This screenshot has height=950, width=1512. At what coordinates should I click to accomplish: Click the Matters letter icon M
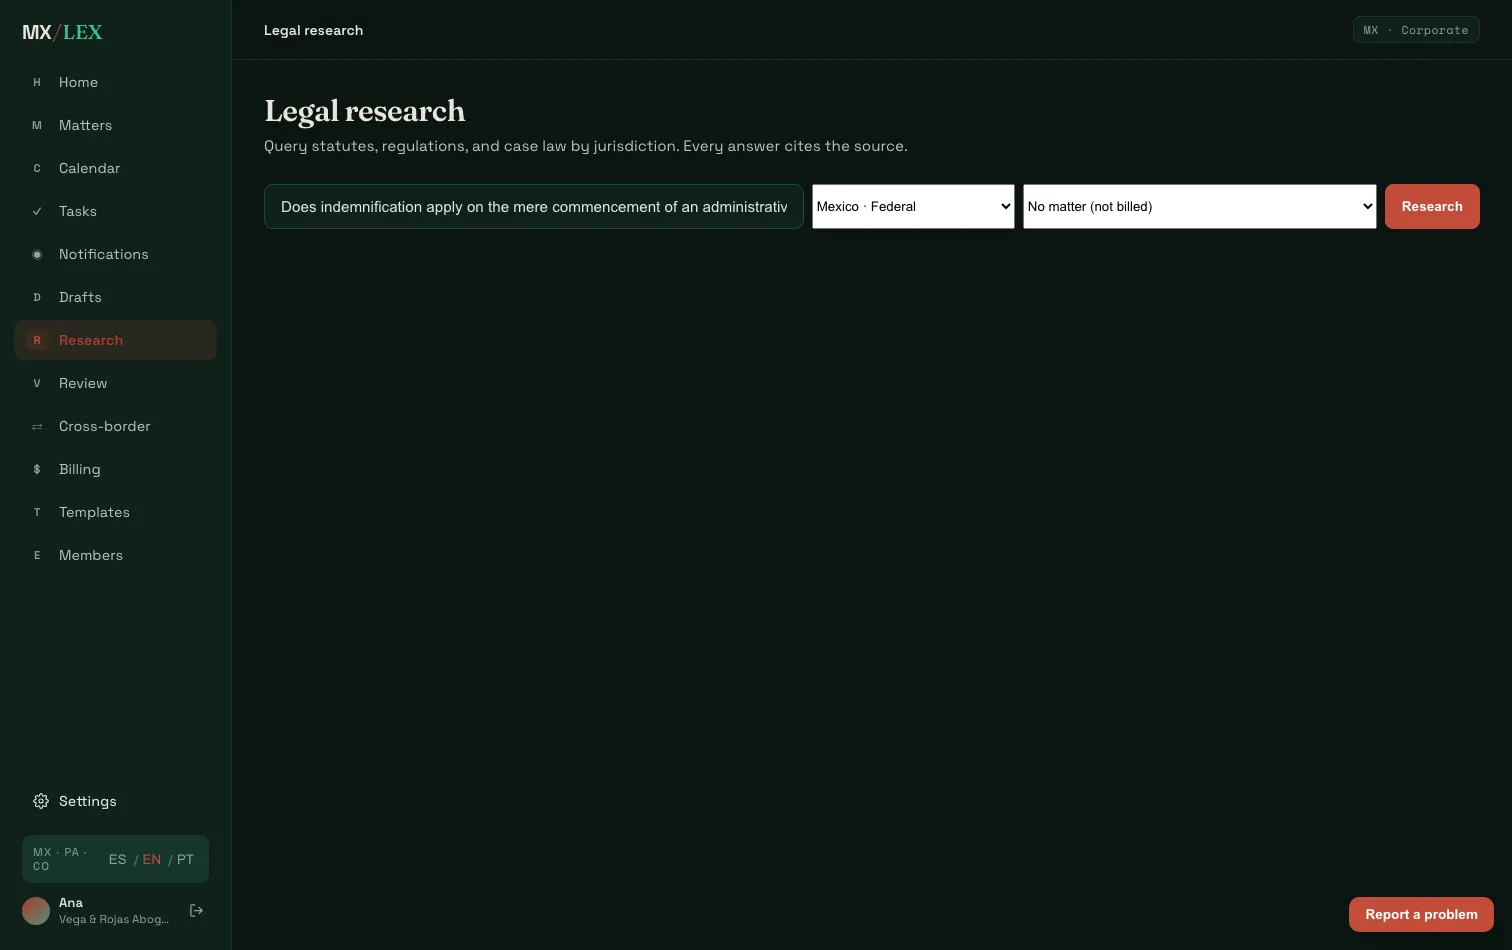pyautogui.click(x=37, y=125)
